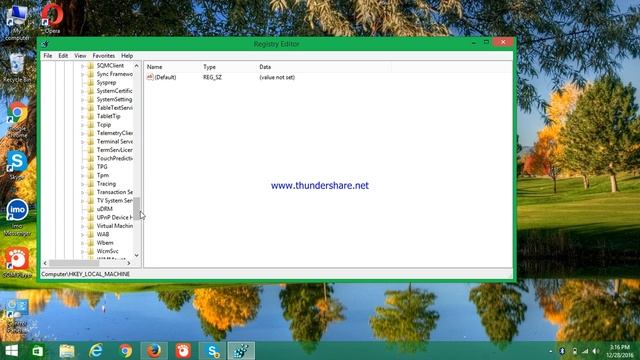Open the Google Chrome desktop shortcut
The height and width of the screenshot is (360, 640).
coord(17,120)
